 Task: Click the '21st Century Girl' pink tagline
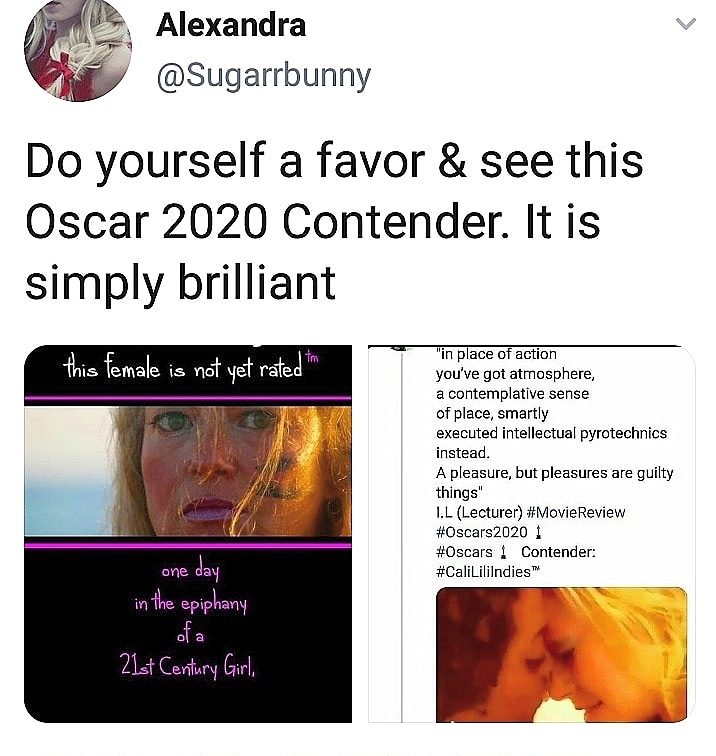[188, 668]
